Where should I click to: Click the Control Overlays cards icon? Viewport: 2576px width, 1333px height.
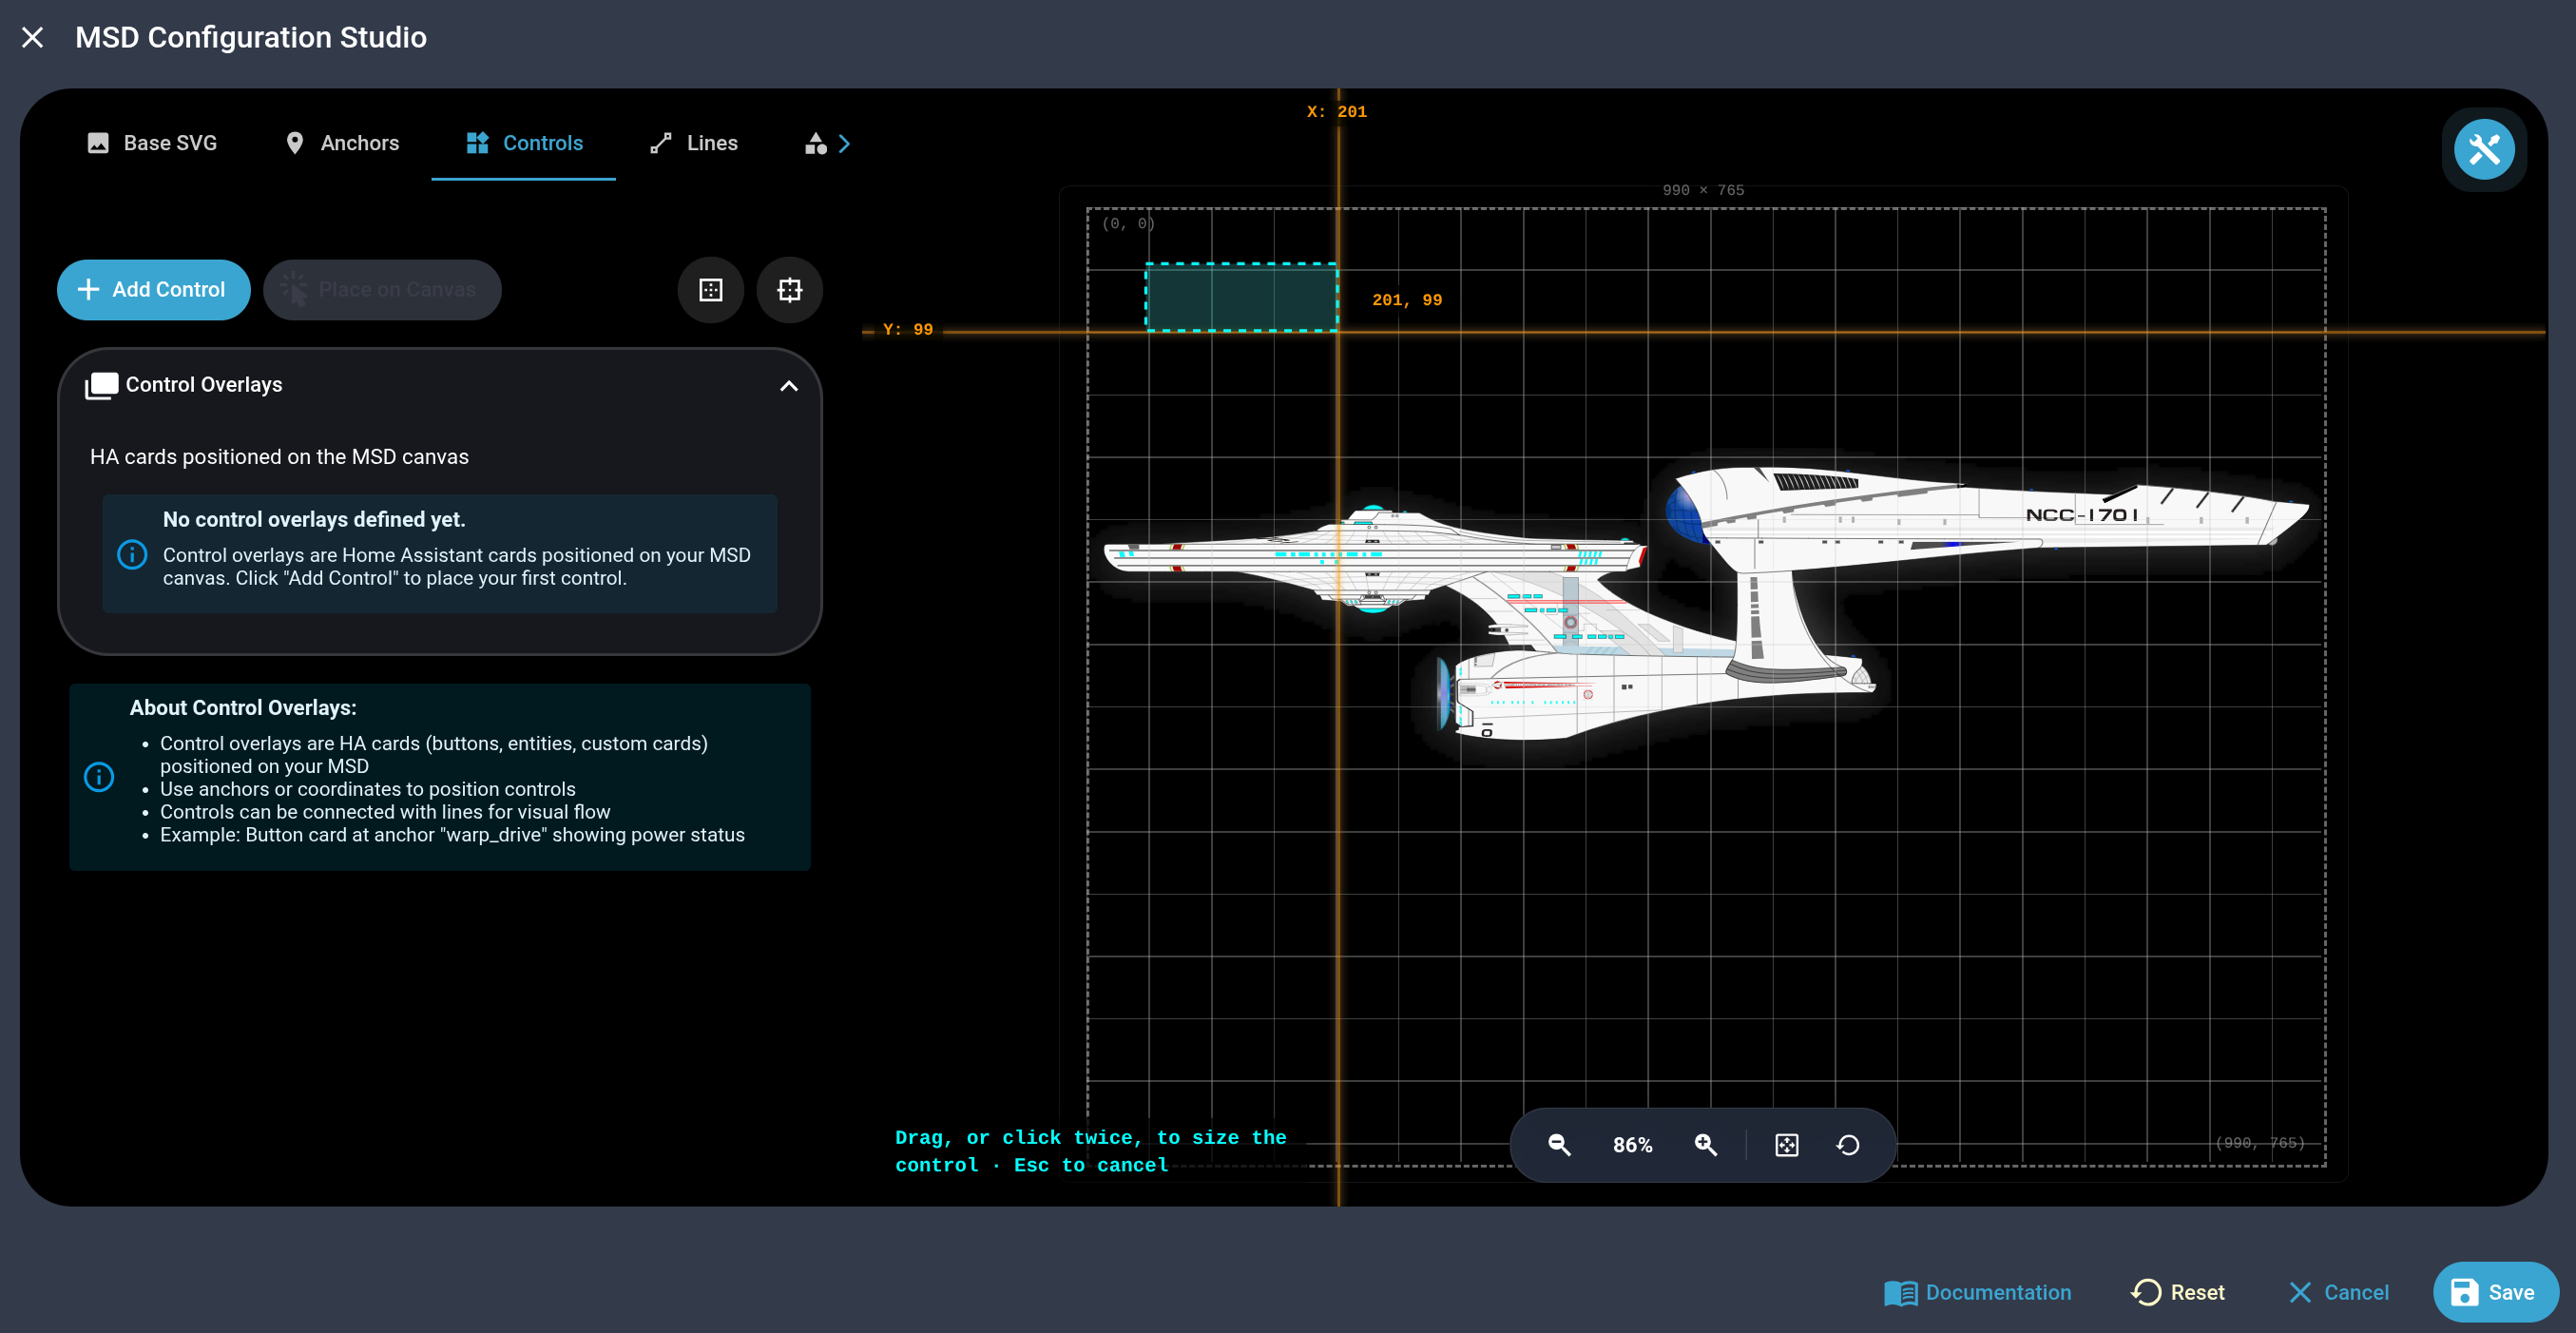[101, 386]
